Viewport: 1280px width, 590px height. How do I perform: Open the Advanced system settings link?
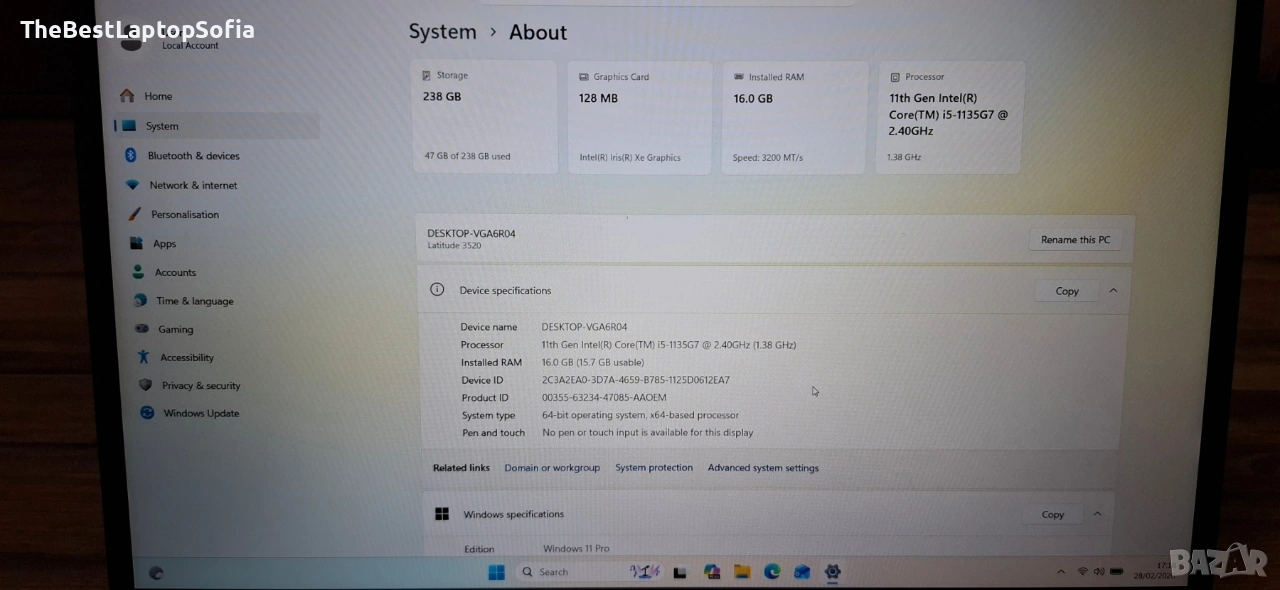(763, 468)
